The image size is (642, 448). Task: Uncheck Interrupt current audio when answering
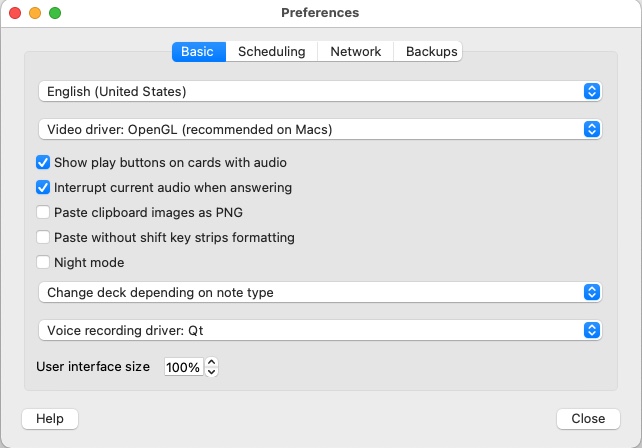43,187
